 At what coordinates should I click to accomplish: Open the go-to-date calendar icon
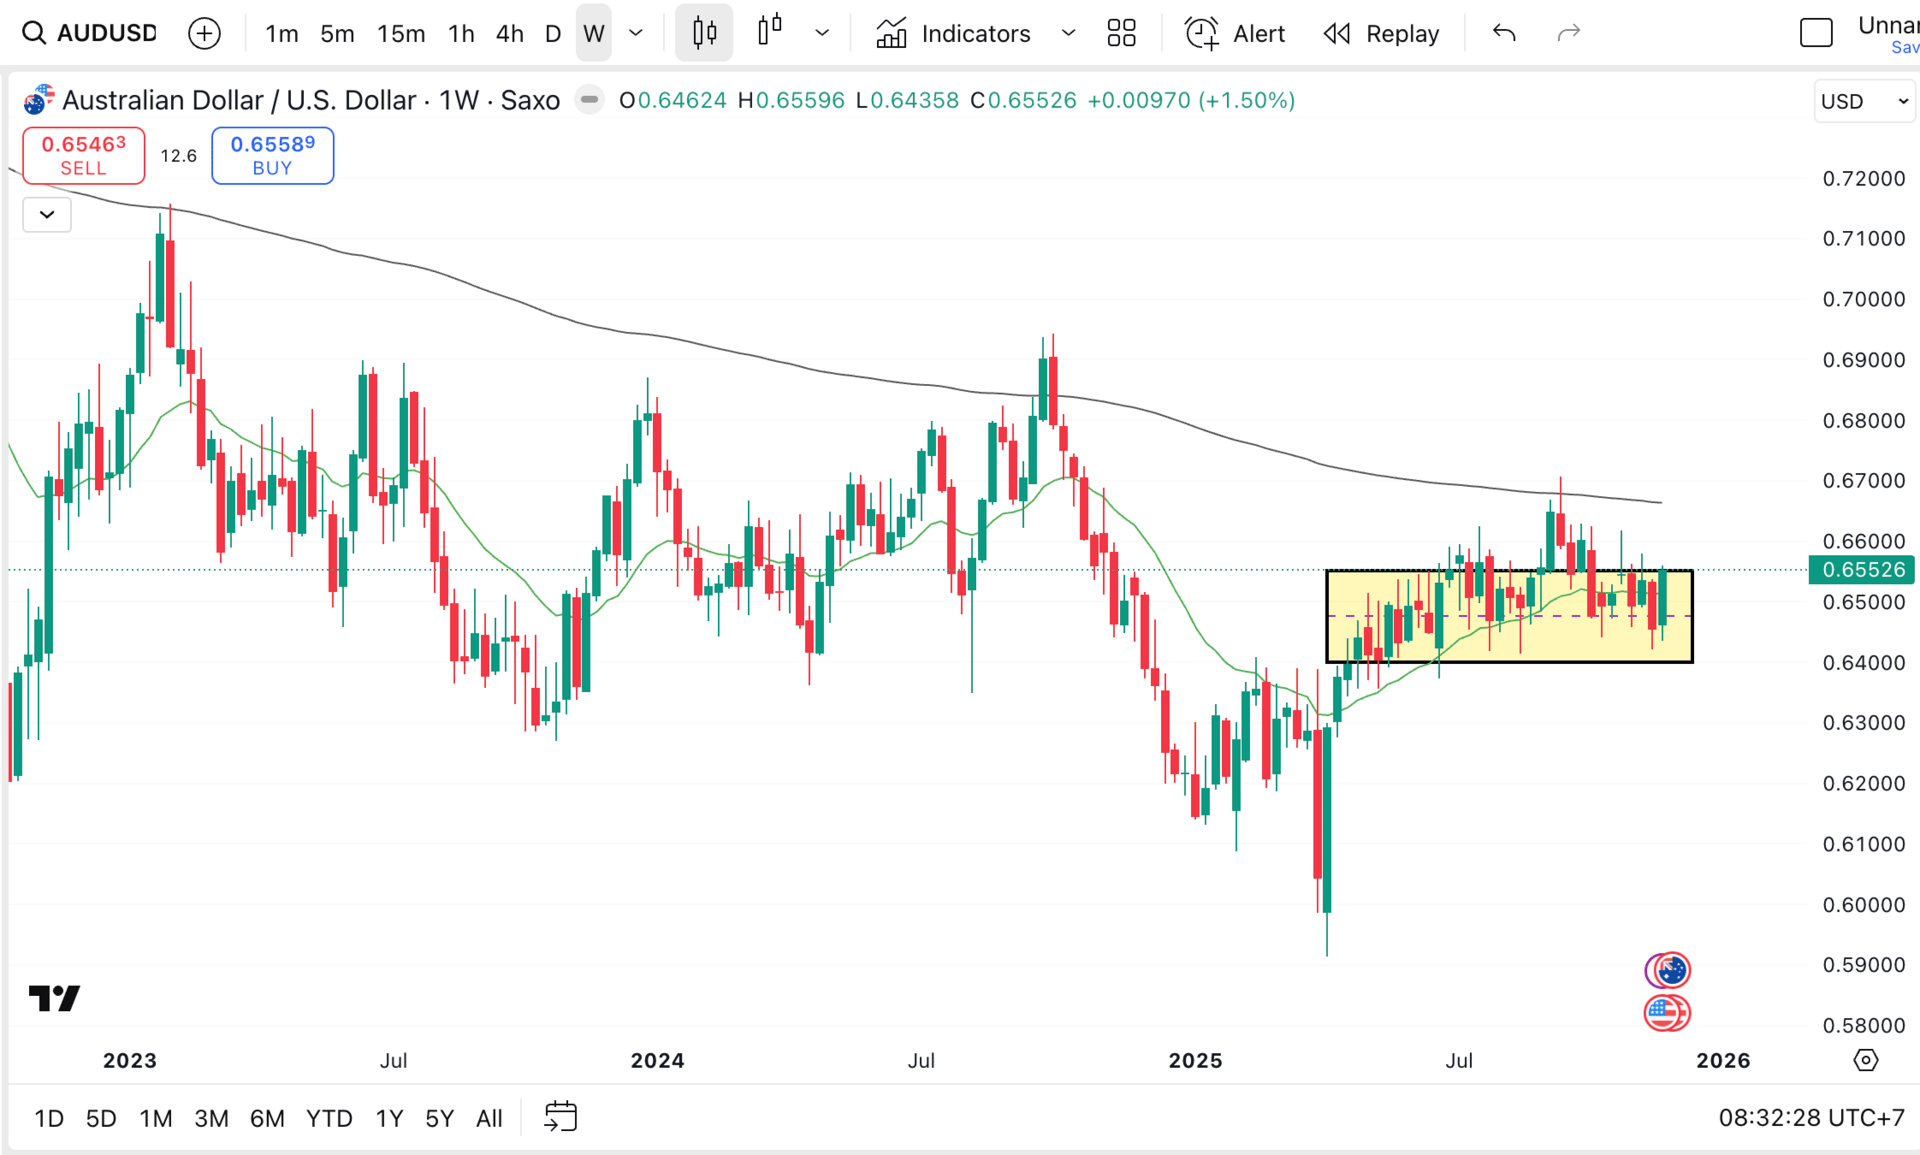pos(560,1116)
